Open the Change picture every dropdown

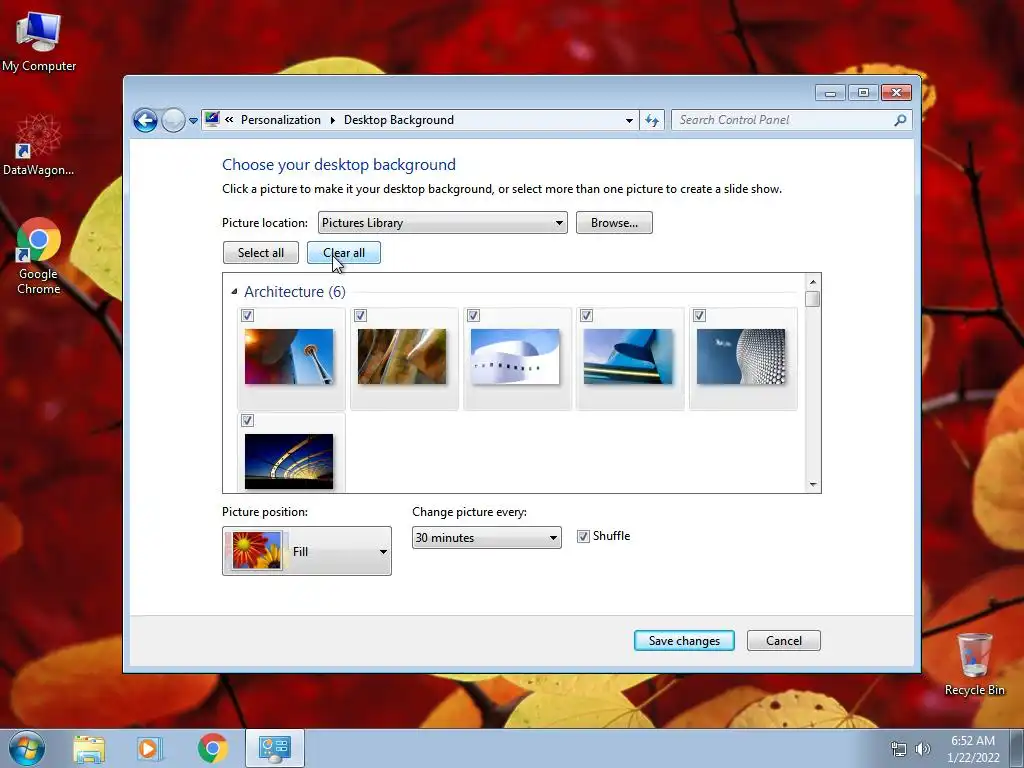click(x=487, y=537)
